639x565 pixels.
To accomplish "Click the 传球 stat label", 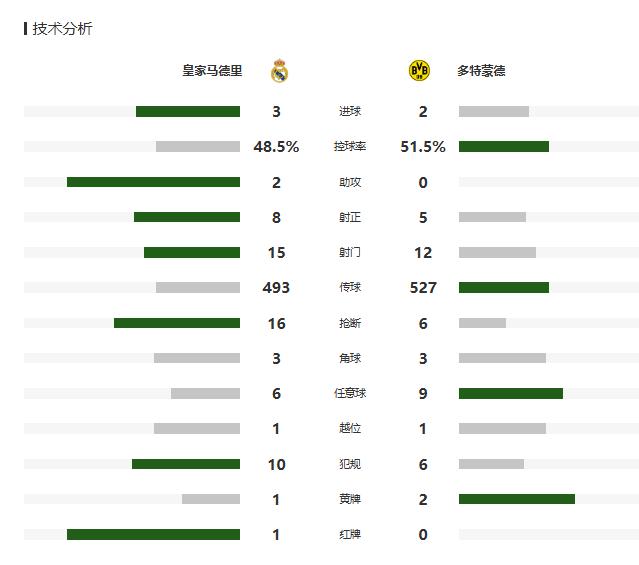I will [350, 288].
